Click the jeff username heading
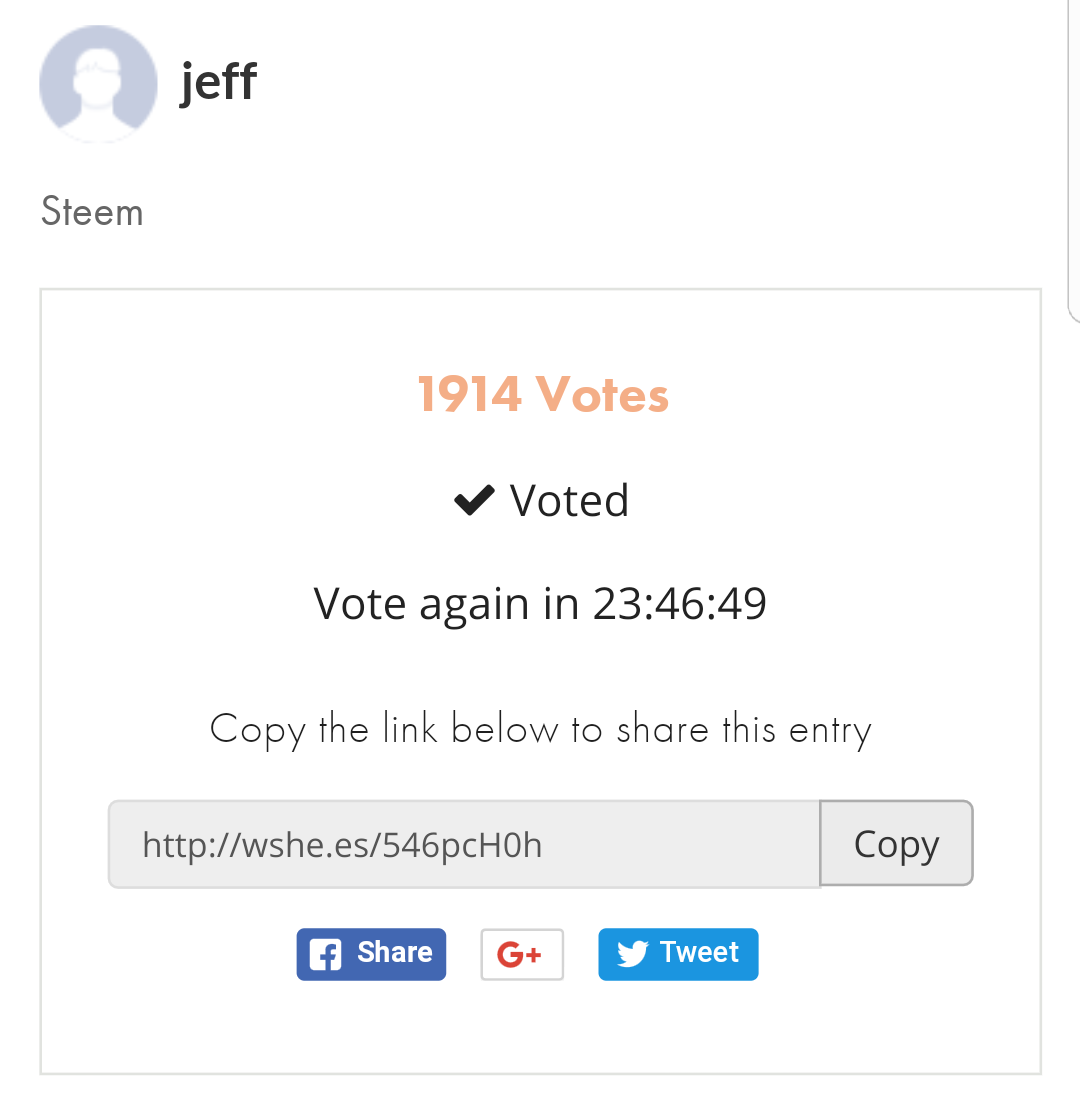This screenshot has height=1114, width=1080. point(218,83)
